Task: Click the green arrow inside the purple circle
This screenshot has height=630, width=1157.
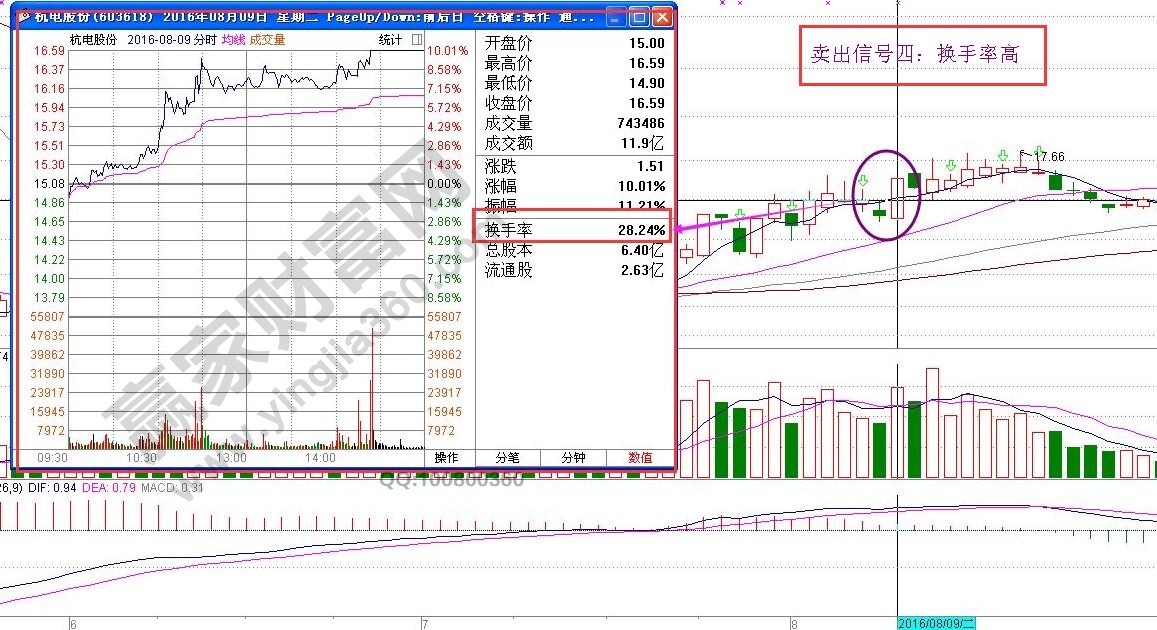Action: tap(861, 180)
